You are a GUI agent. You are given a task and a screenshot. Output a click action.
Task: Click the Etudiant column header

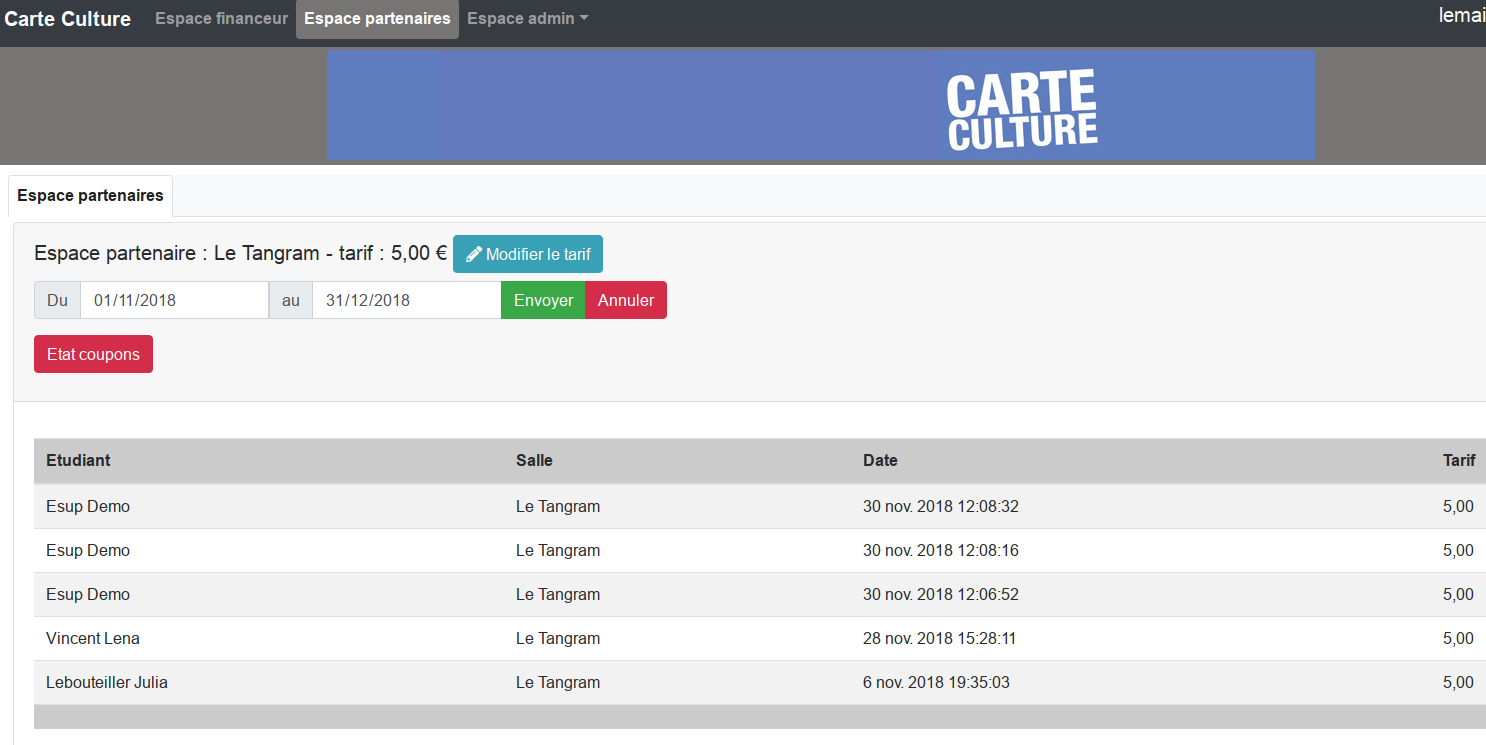point(78,461)
